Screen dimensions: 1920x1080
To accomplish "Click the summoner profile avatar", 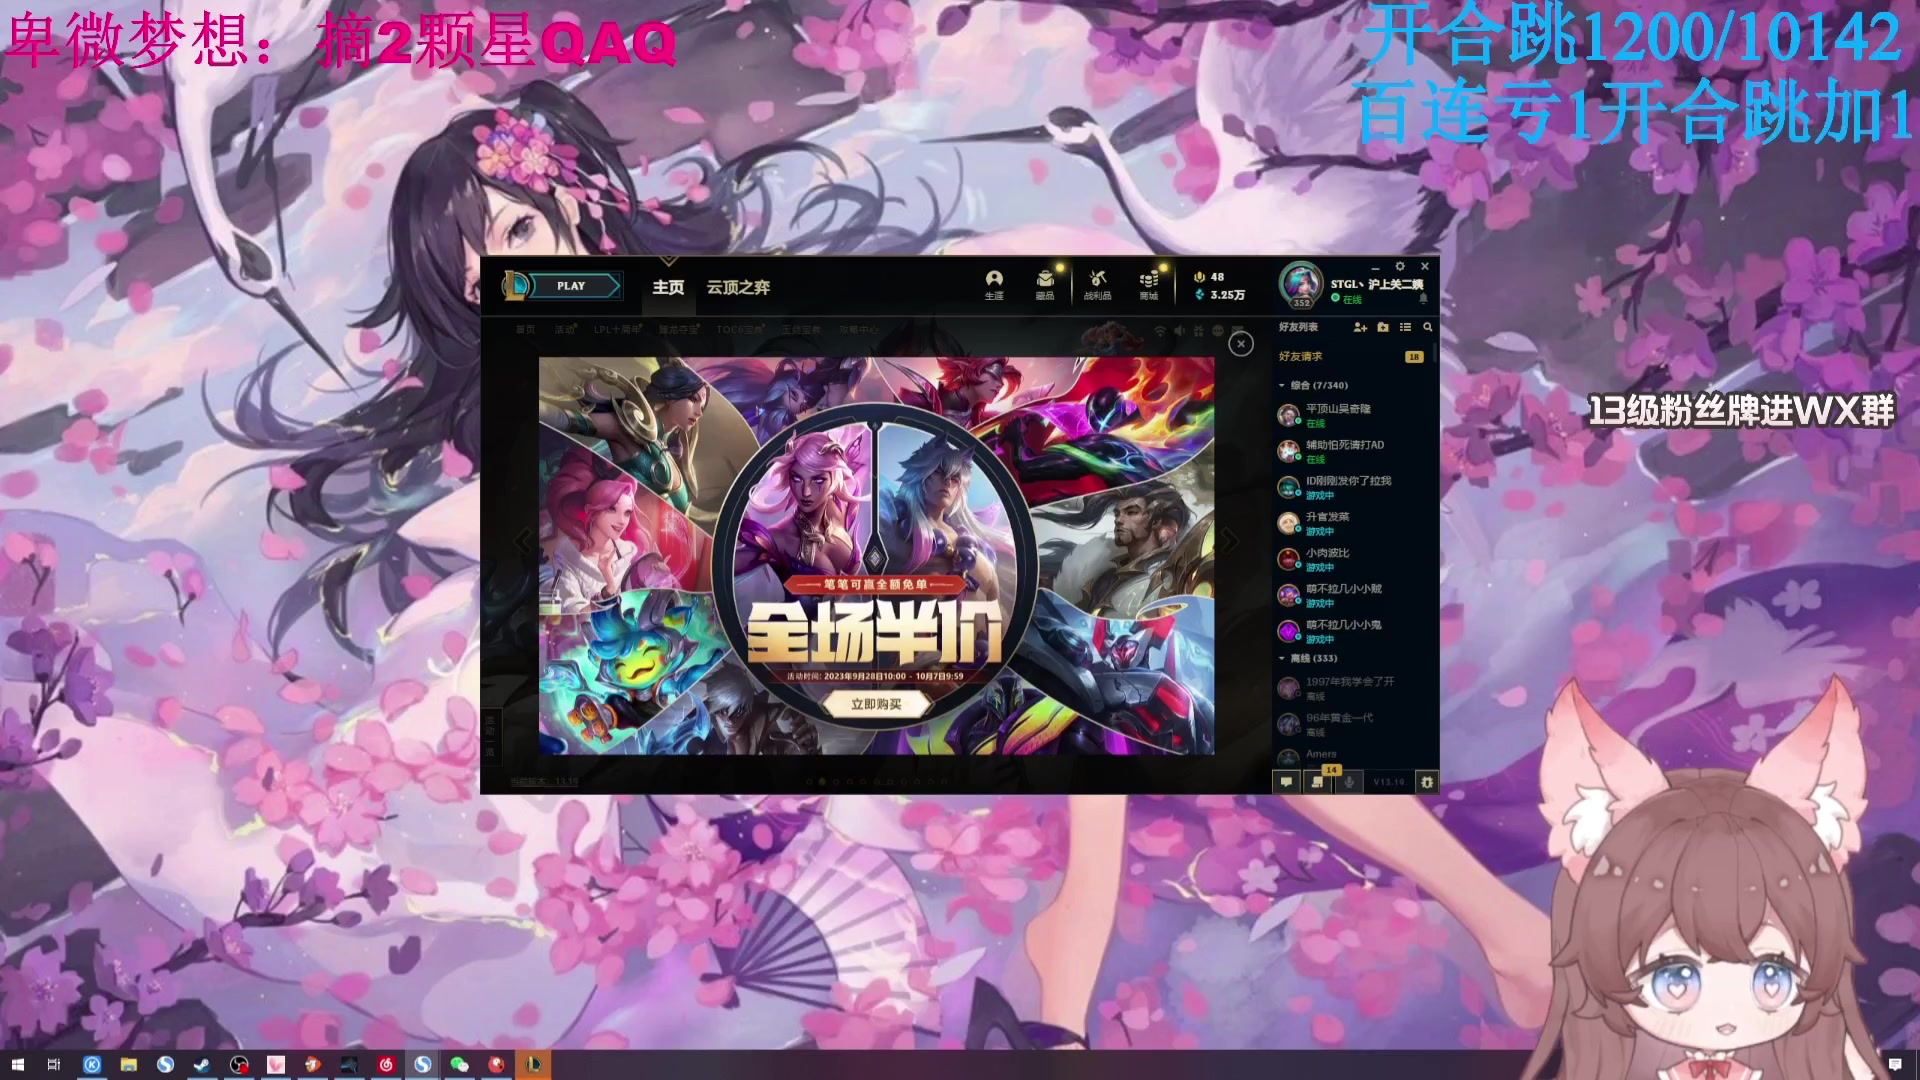I will pyautogui.click(x=1301, y=285).
